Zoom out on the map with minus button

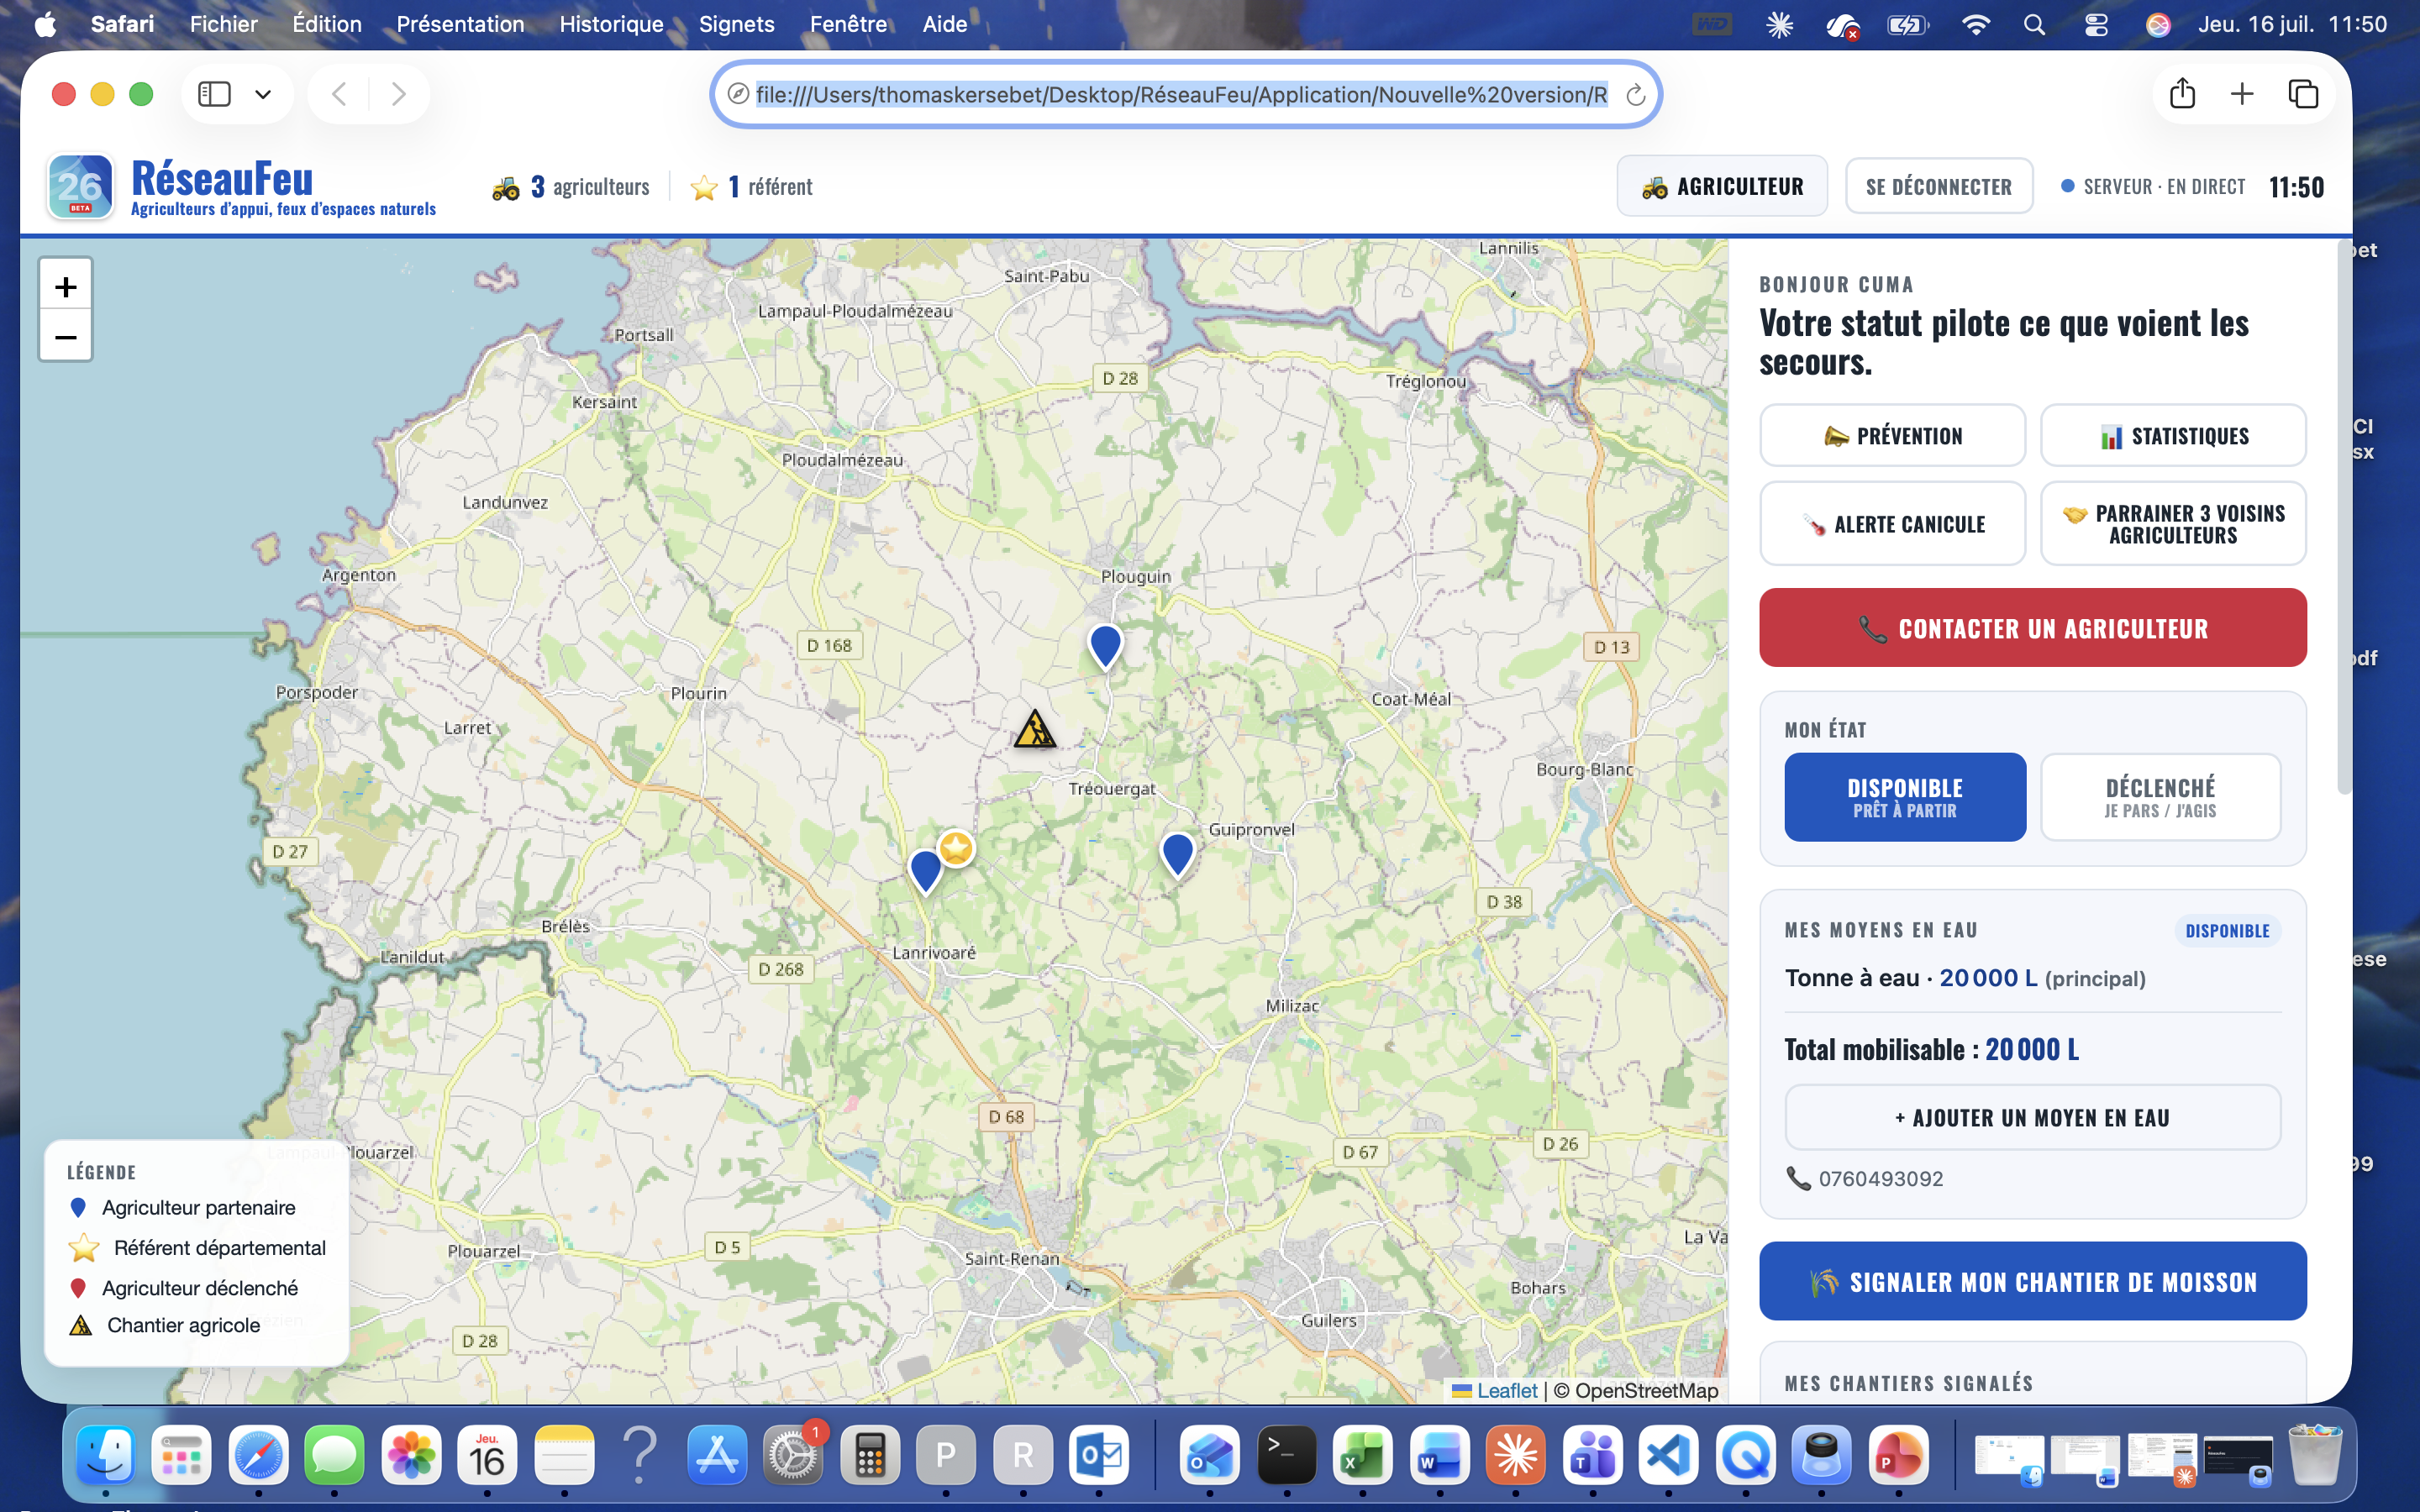[66, 336]
